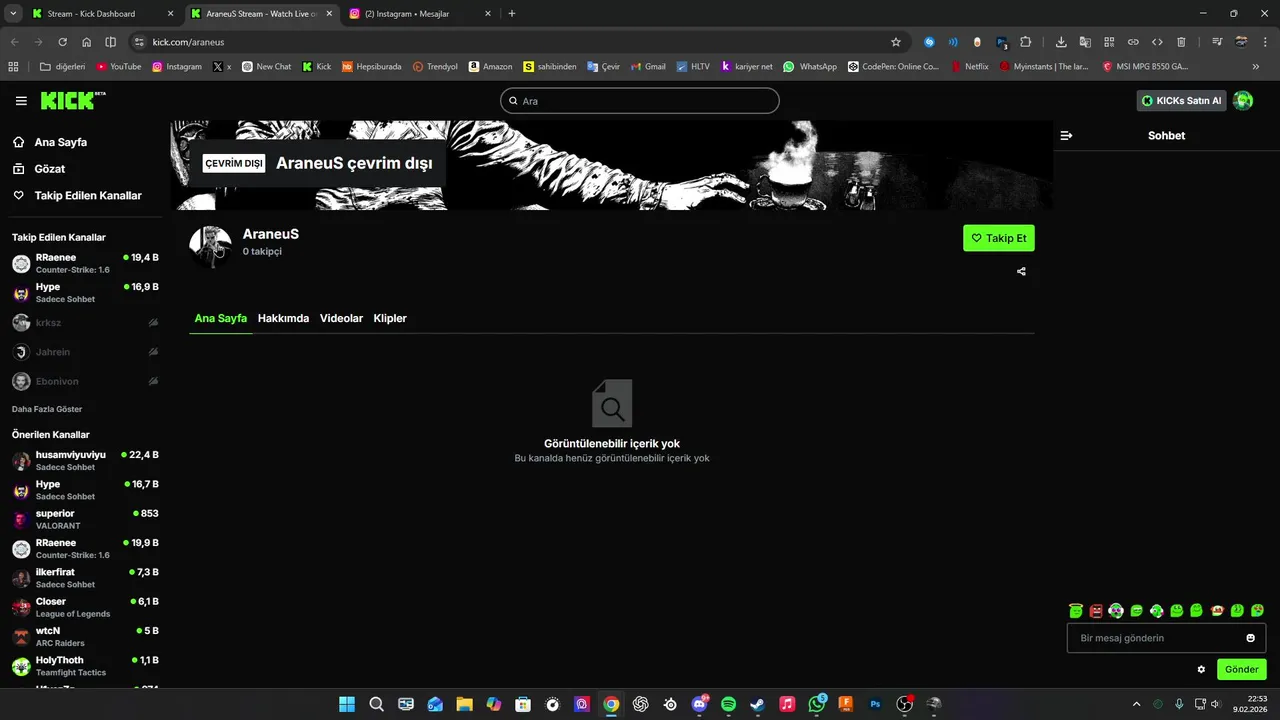Switch to the Klipler tab
Viewport: 1280px width, 720px height.
(x=390, y=318)
